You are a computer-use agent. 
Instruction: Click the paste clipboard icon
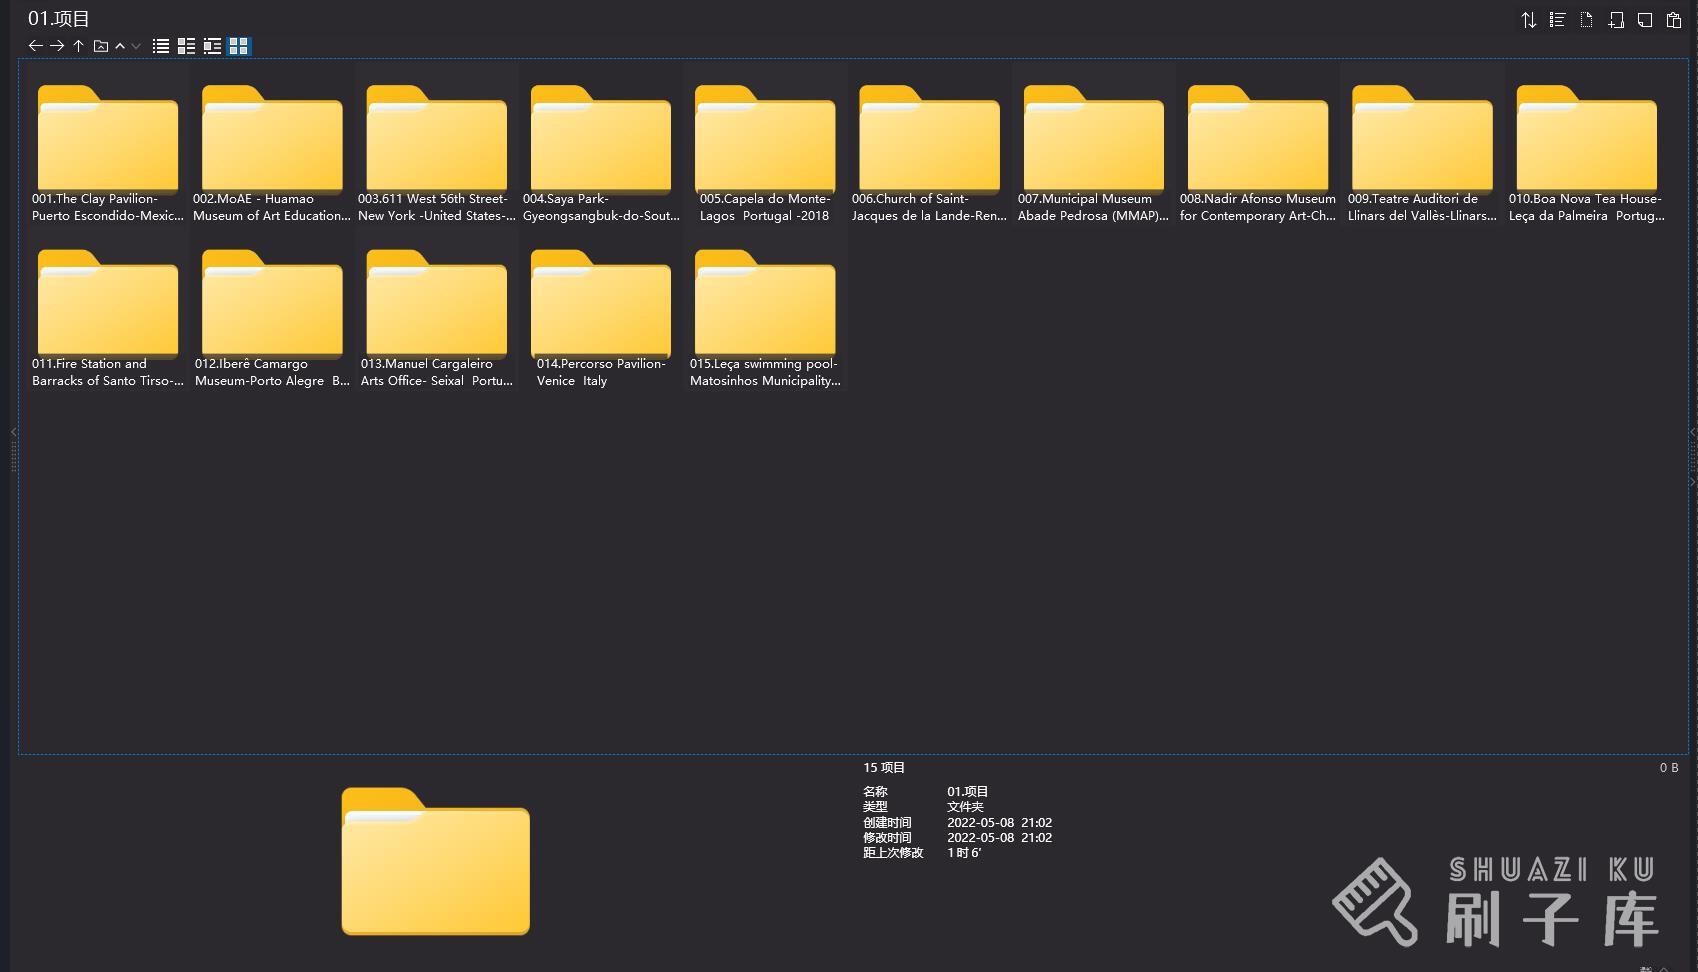coord(1673,20)
